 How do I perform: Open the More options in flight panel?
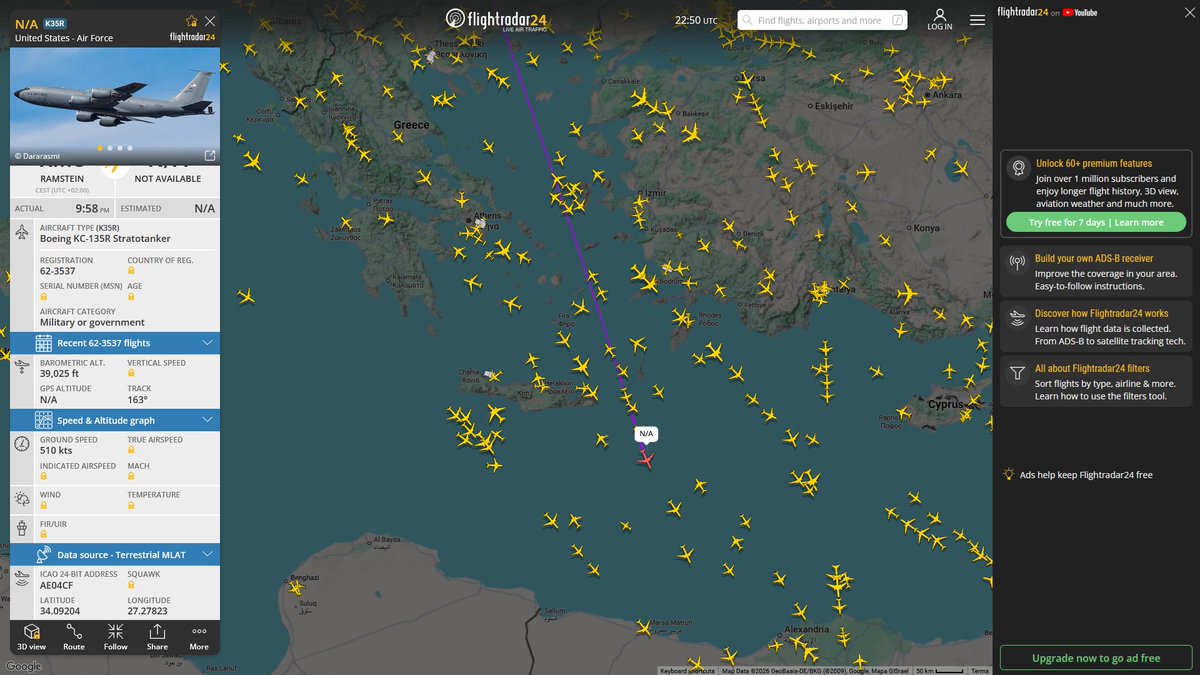tap(199, 637)
